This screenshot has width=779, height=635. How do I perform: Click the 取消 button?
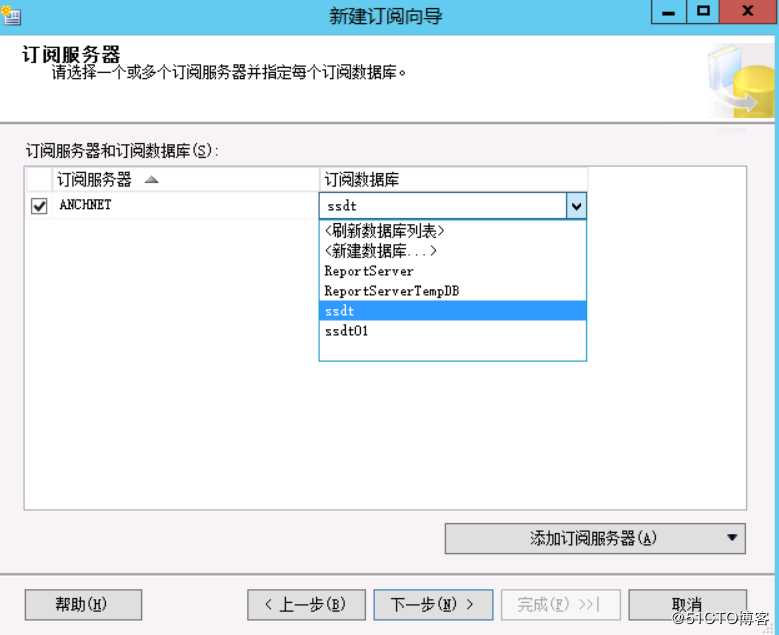(688, 605)
